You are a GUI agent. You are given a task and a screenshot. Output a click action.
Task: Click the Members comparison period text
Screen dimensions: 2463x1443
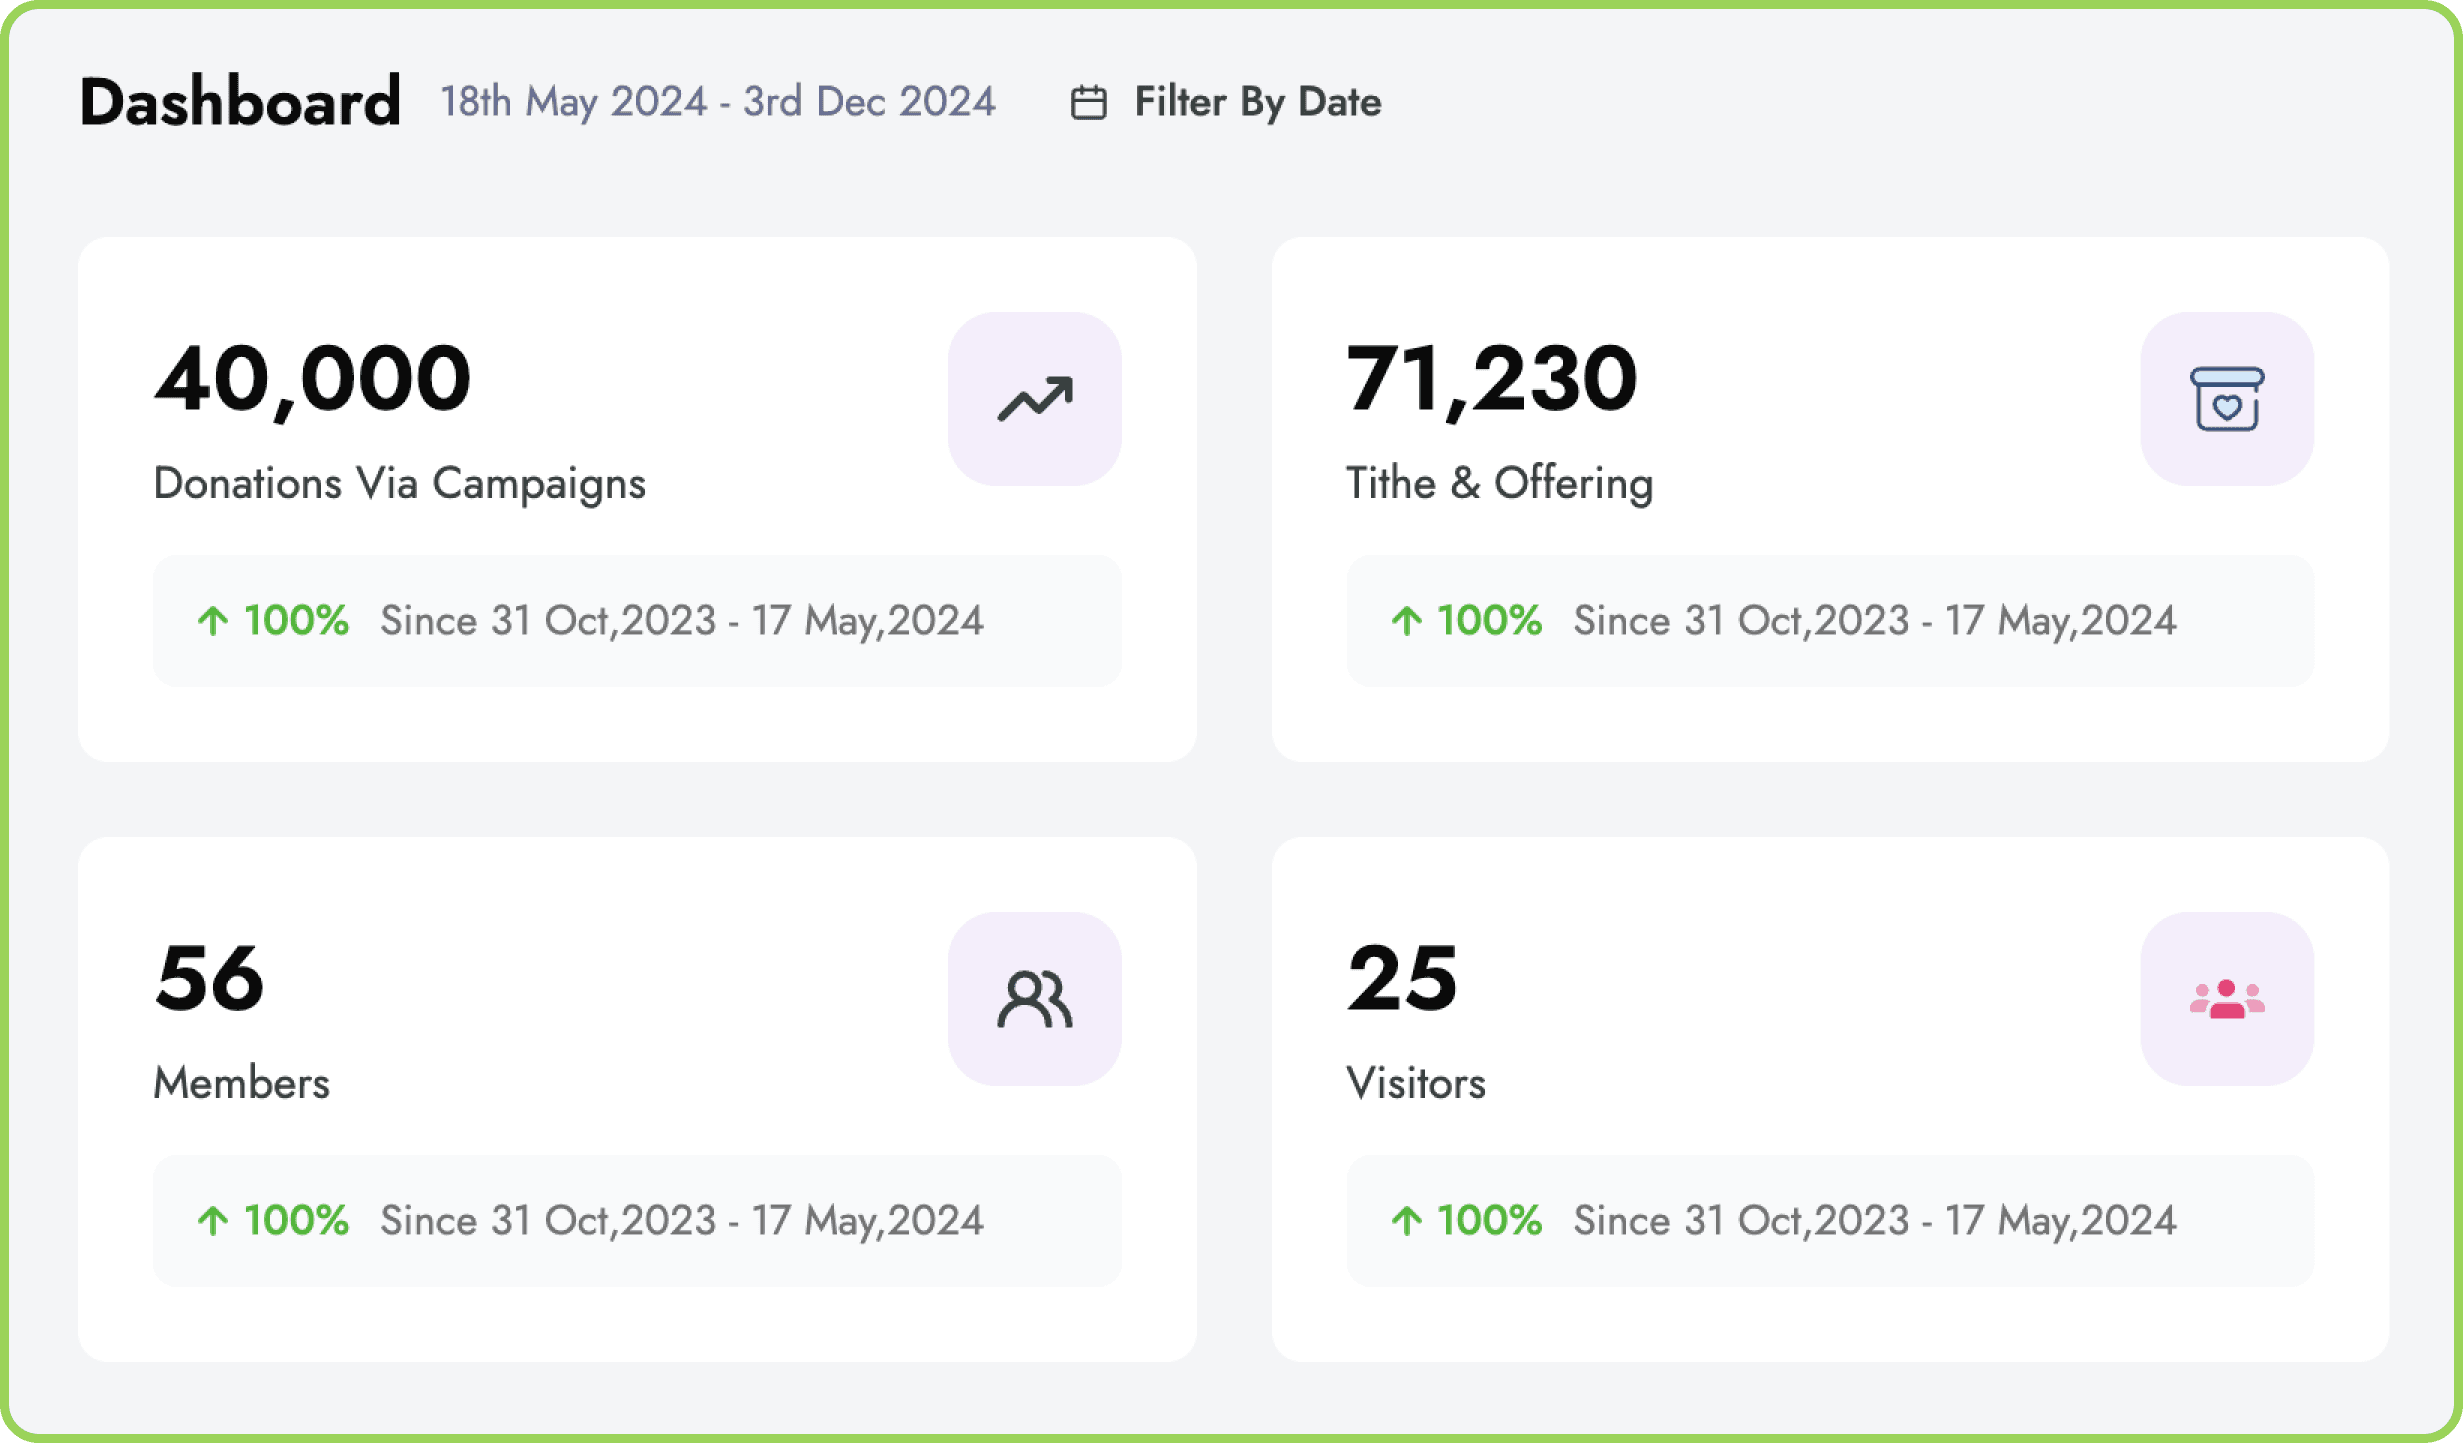coord(681,1221)
